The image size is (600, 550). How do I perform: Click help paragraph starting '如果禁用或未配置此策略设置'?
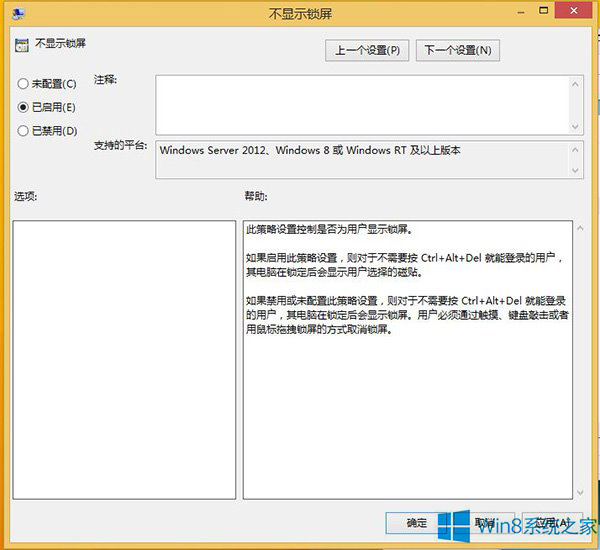(x=407, y=315)
